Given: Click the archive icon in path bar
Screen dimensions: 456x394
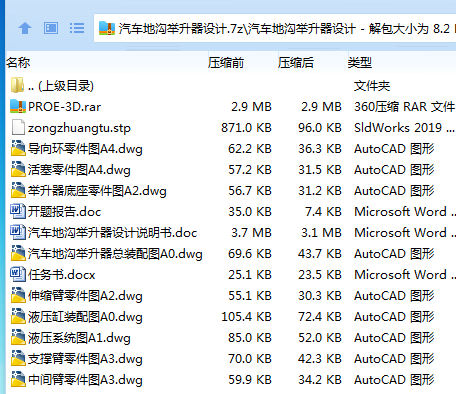Looking at the screenshot, I should coord(107,28).
